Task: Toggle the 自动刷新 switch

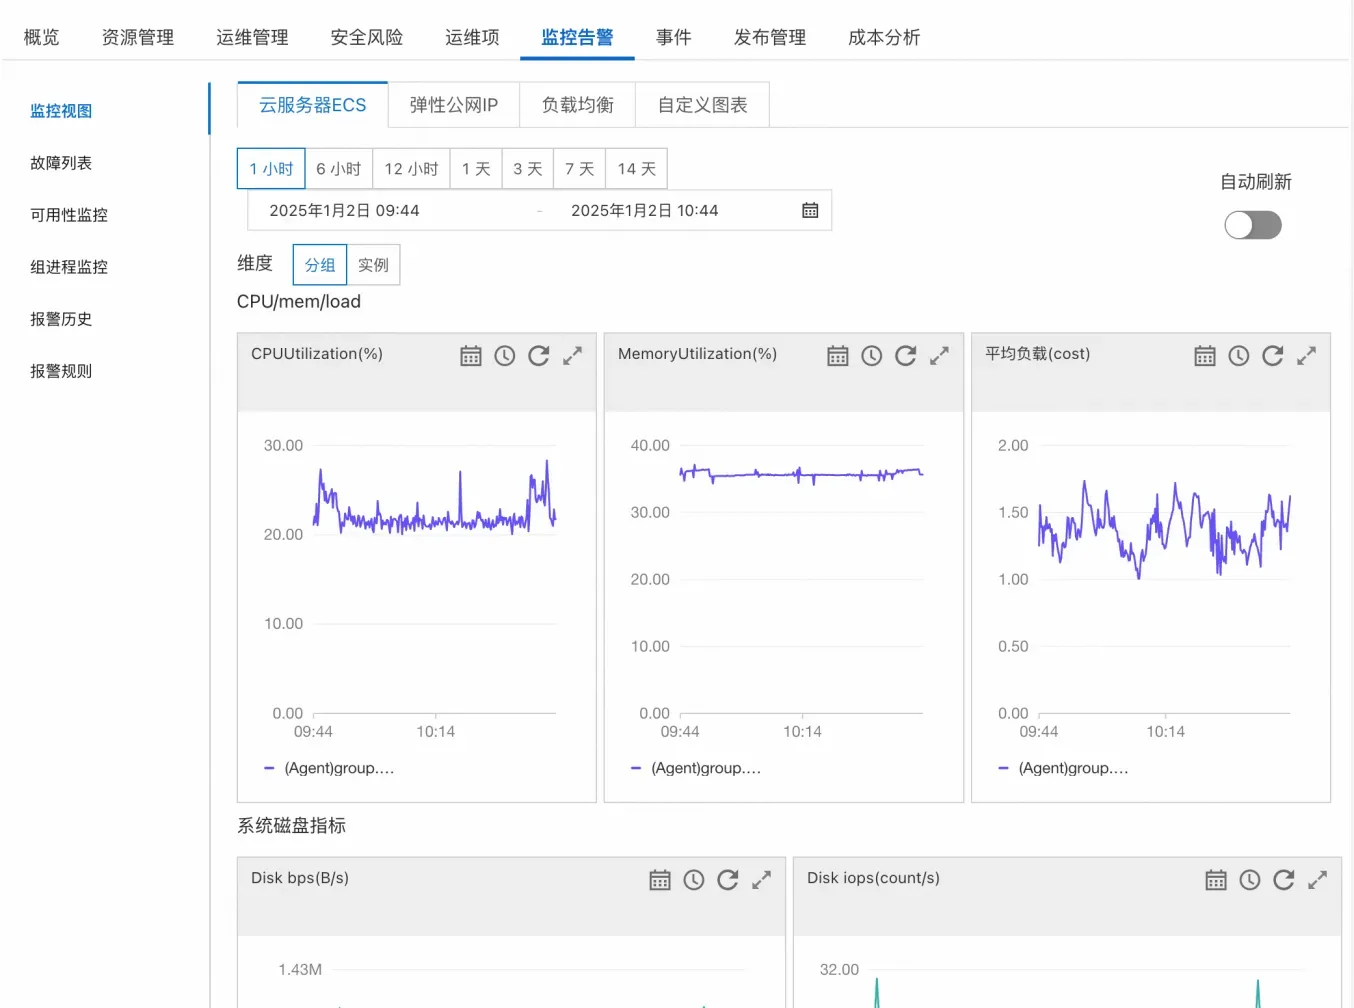Action: (x=1253, y=225)
